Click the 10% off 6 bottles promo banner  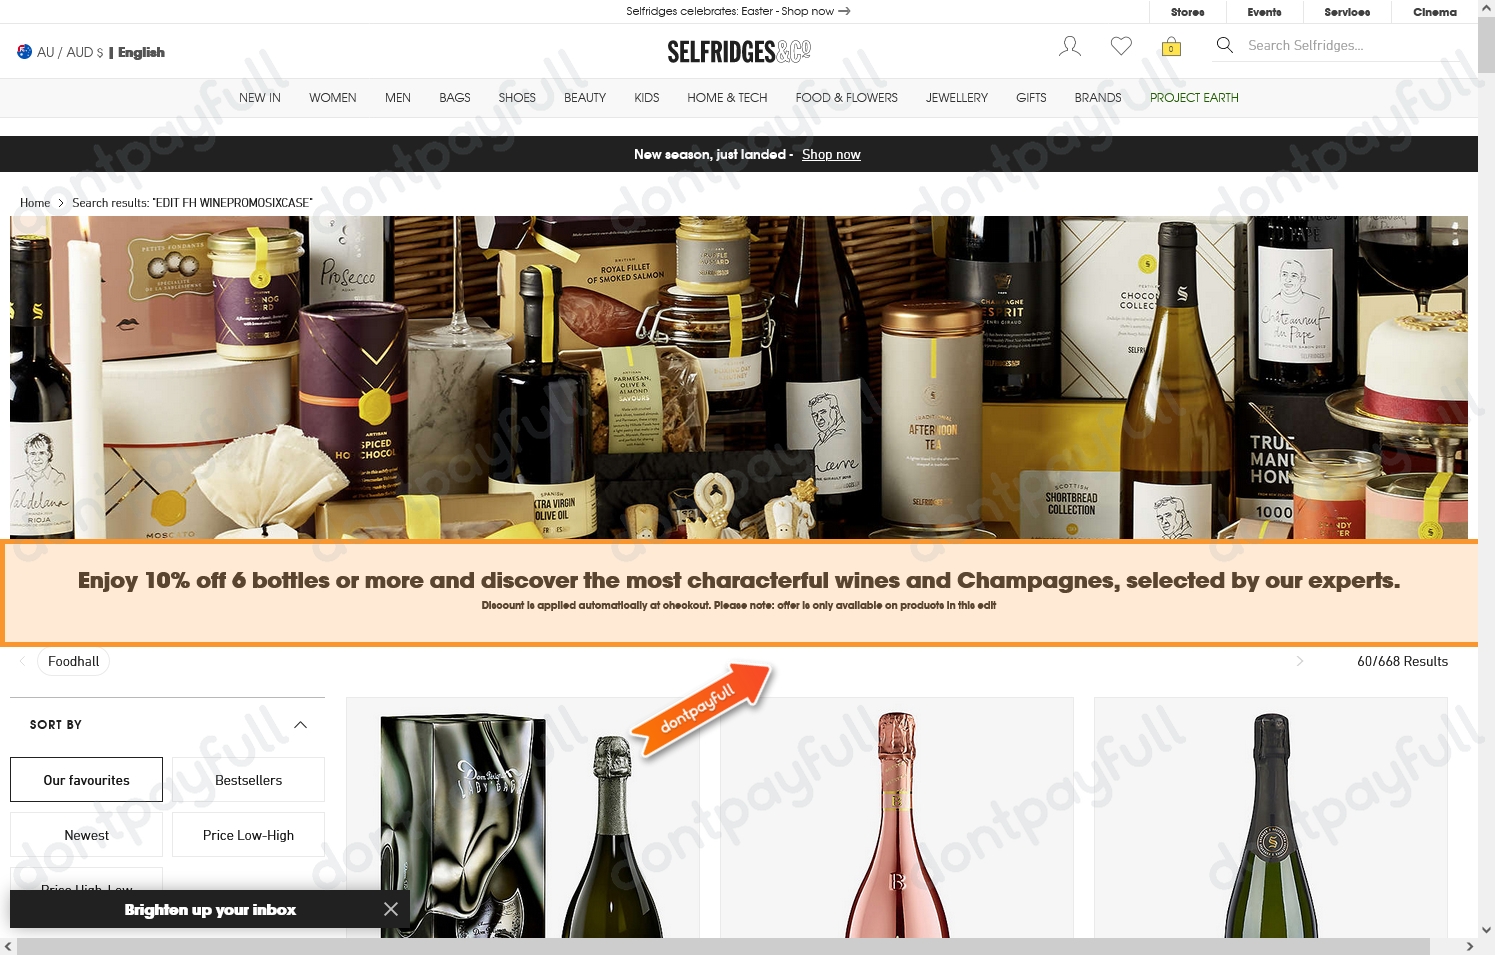click(x=739, y=592)
